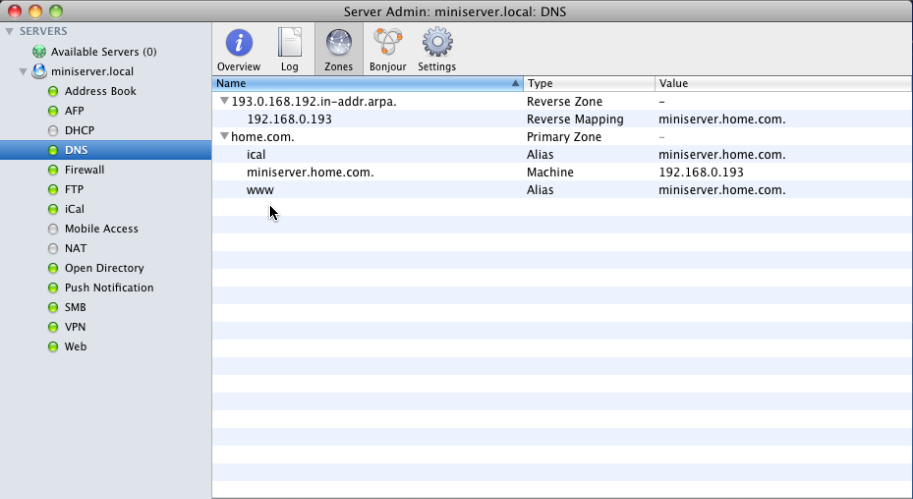Click the Firewall status light
The image size is (913, 499).
tap(53, 169)
